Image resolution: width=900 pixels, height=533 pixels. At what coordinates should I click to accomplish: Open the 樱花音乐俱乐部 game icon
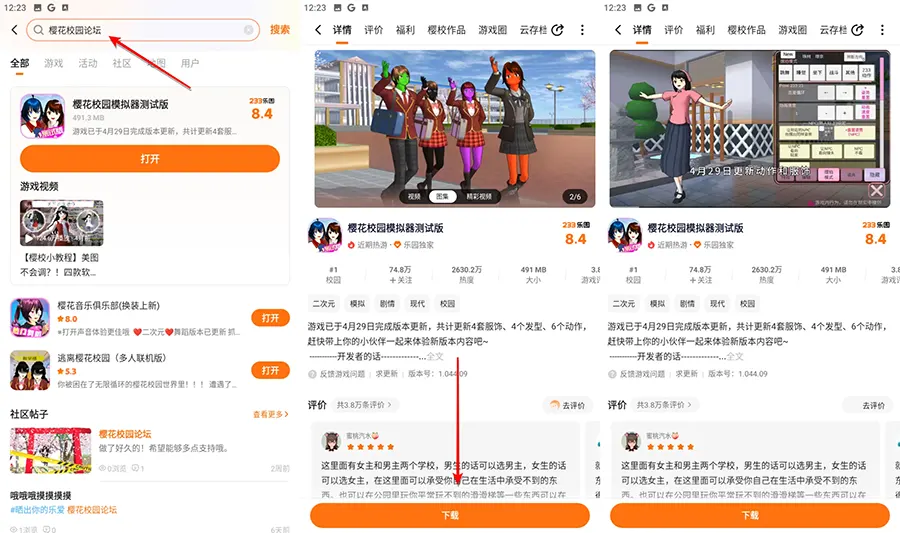[x=30, y=318]
